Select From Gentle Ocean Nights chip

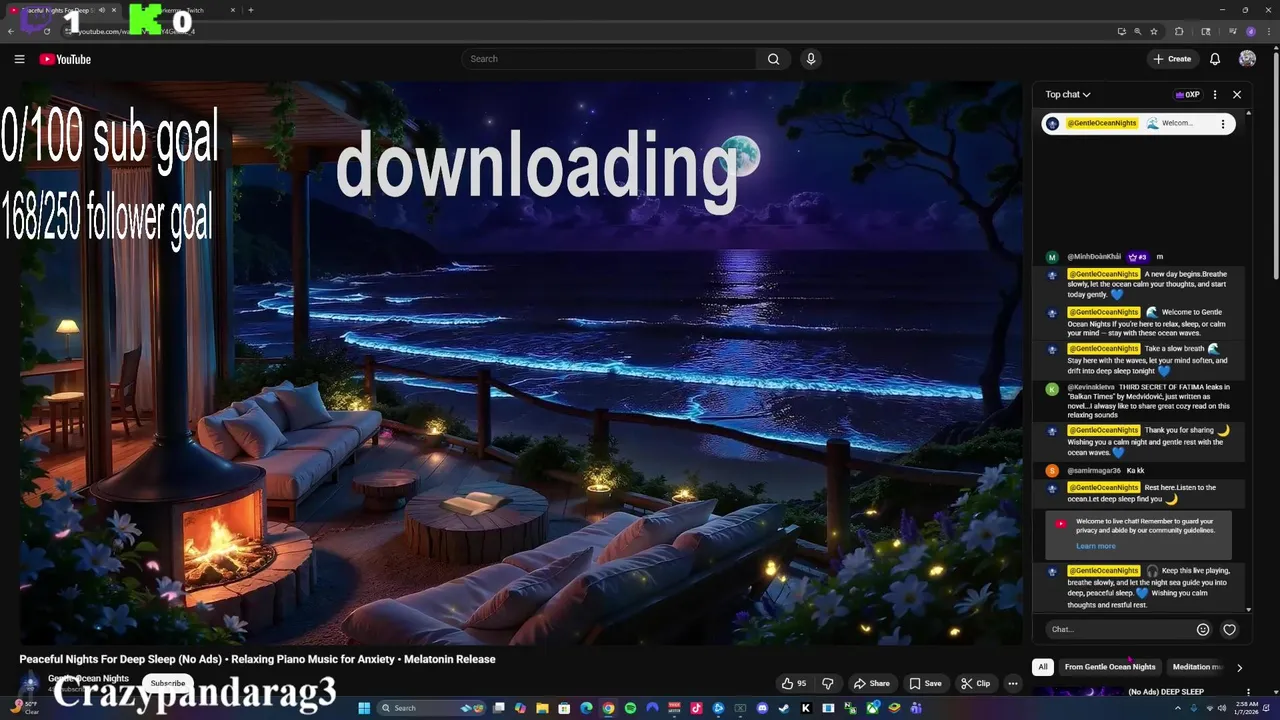coord(1110,667)
